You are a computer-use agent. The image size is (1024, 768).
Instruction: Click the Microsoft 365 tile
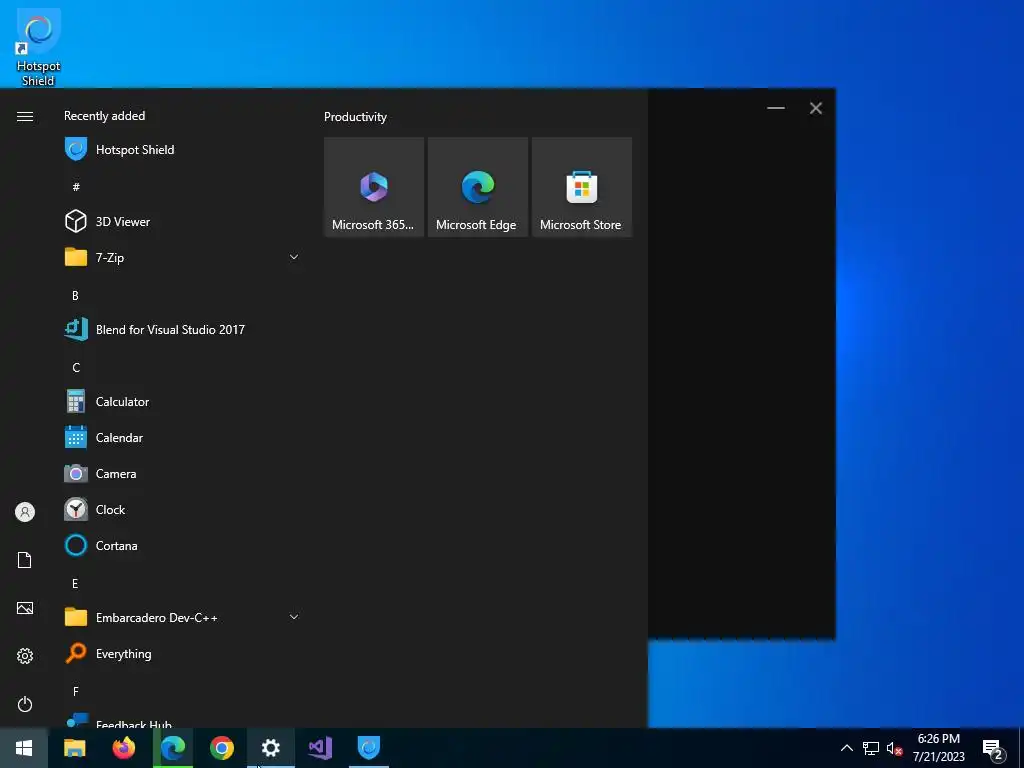tap(374, 187)
